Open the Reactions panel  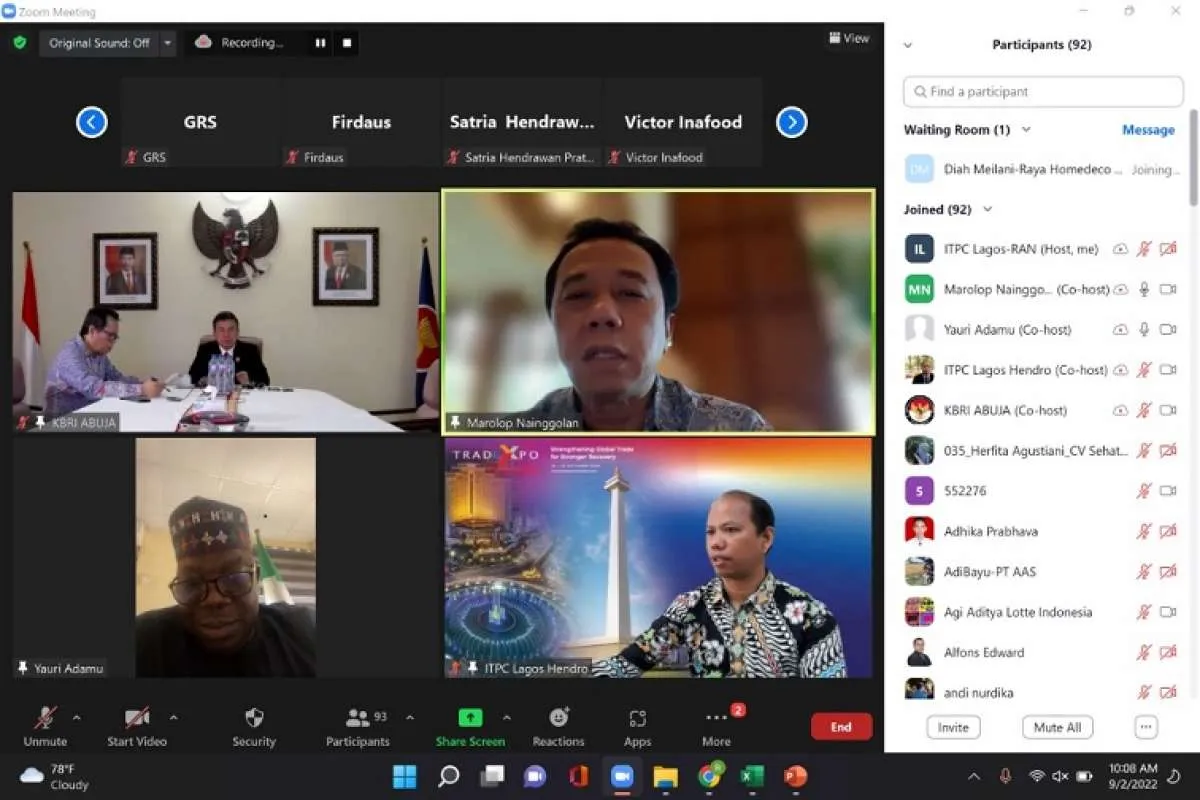click(558, 725)
